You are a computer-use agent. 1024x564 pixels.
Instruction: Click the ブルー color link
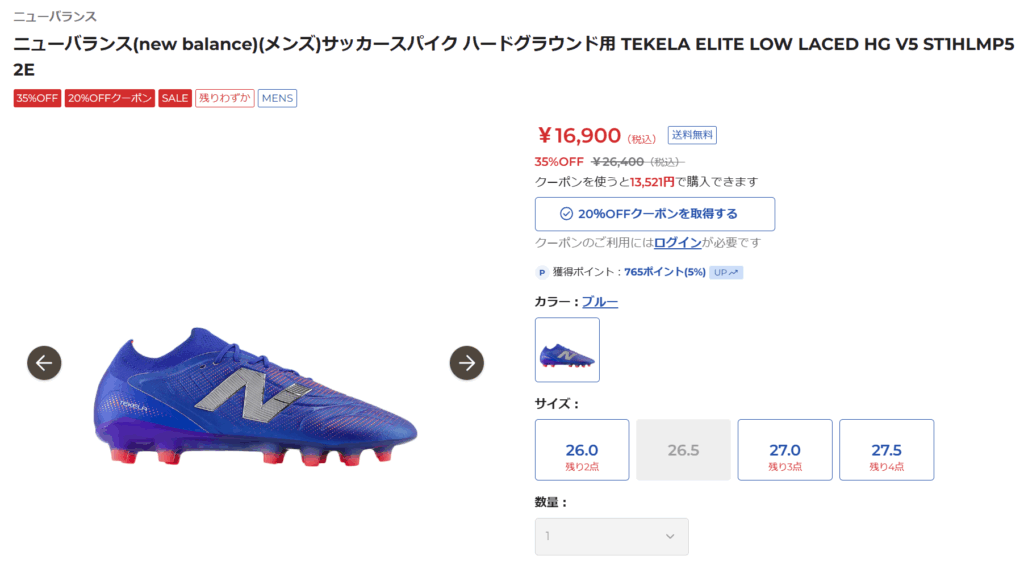coord(600,302)
